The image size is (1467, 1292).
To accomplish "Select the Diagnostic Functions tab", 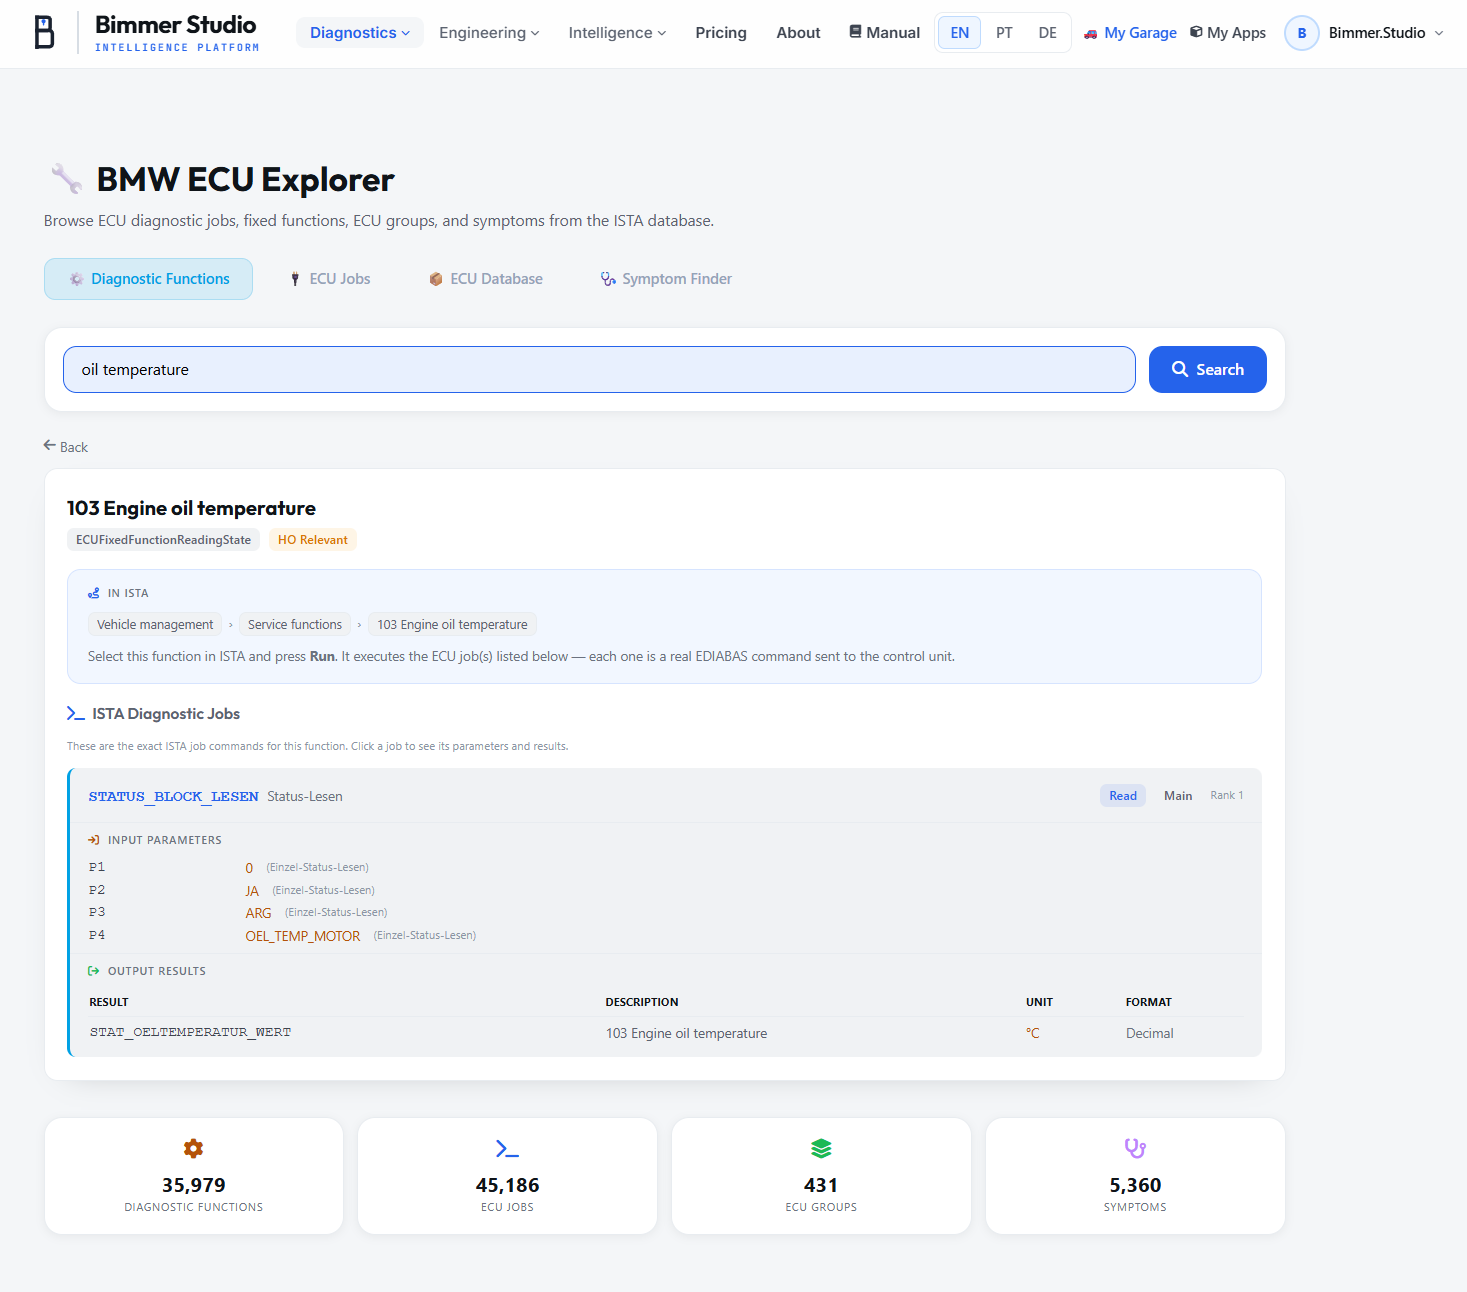I will point(148,279).
